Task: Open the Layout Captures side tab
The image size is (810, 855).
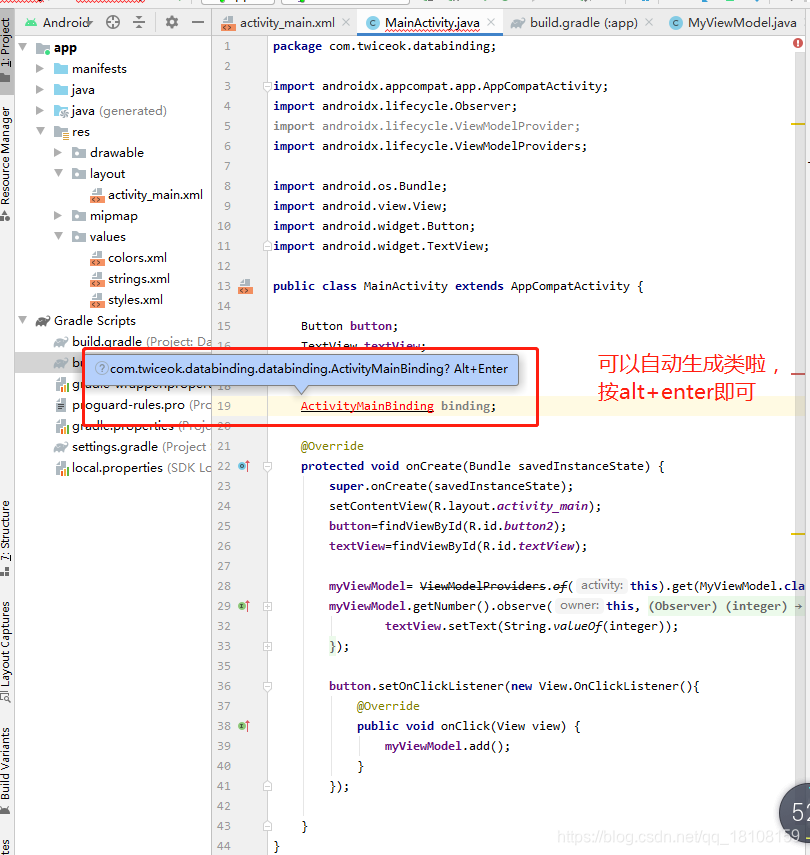Action: click(6, 652)
